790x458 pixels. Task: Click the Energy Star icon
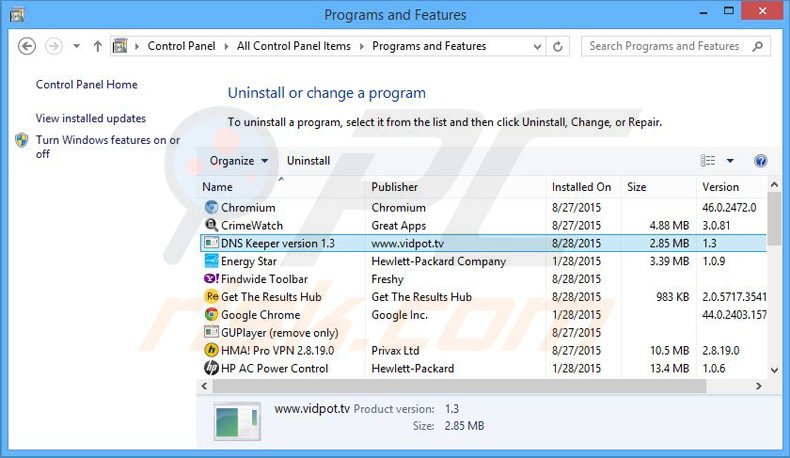click(211, 261)
